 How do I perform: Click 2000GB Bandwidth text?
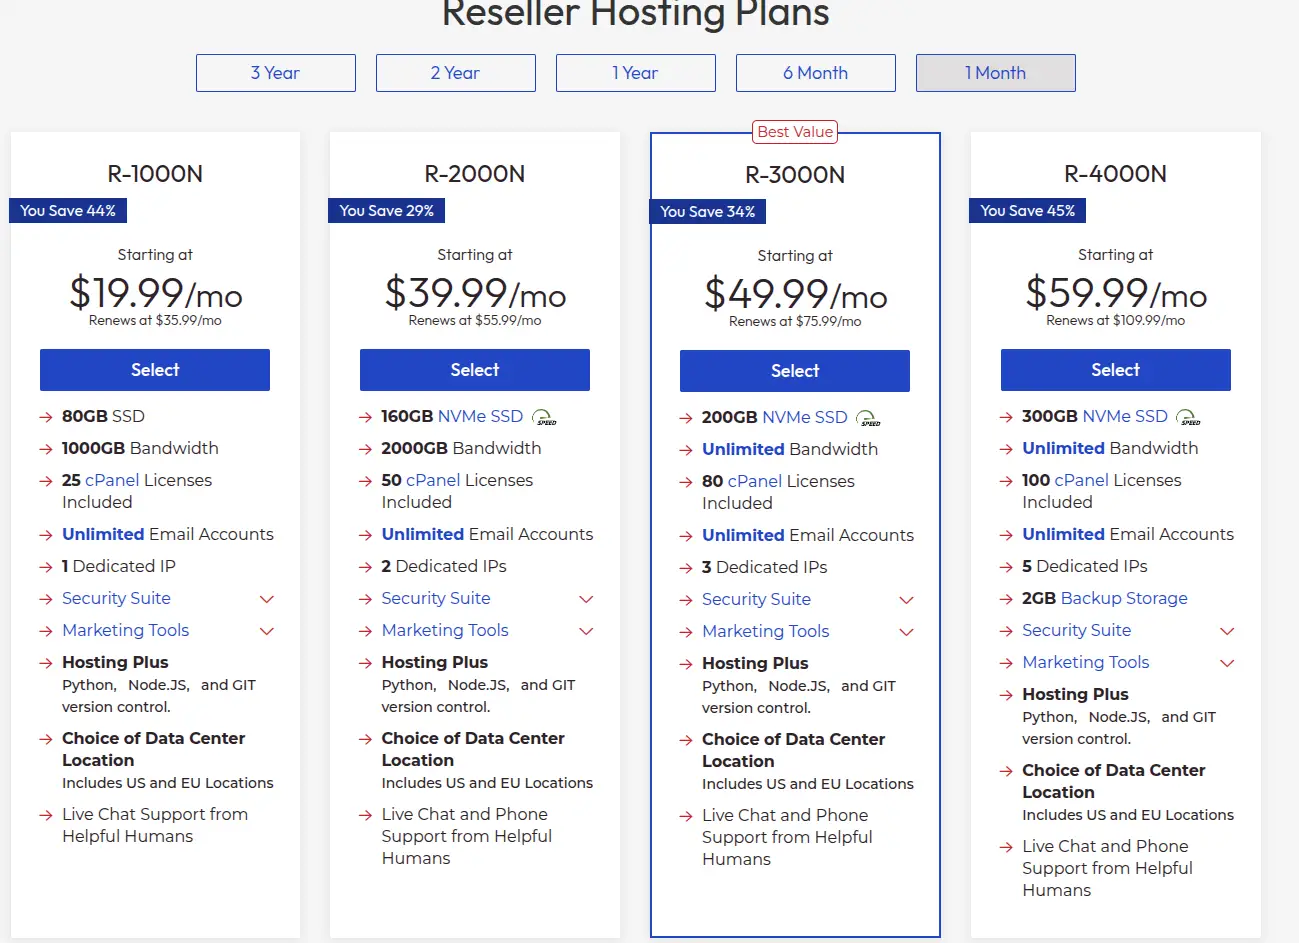point(461,448)
